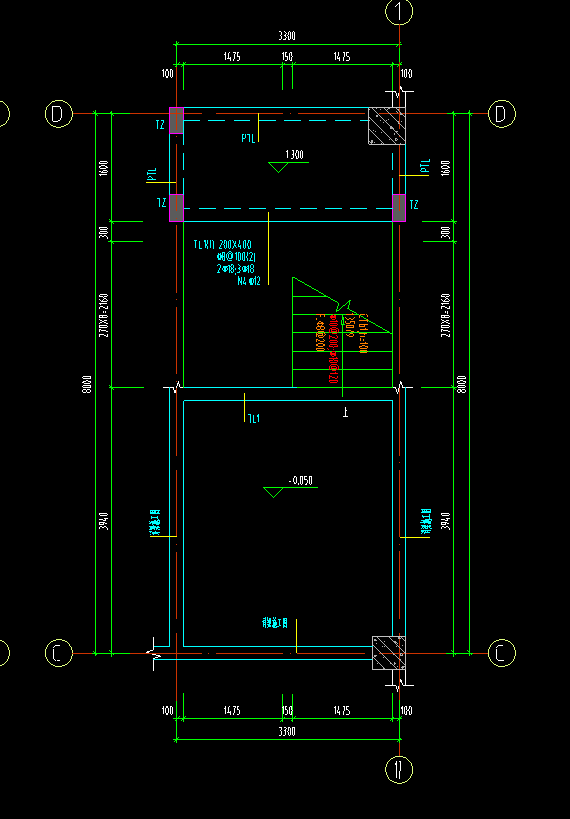Select the bottom 3300 overall dimension
The height and width of the screenshot is (819, 570).
pos(287,731)
